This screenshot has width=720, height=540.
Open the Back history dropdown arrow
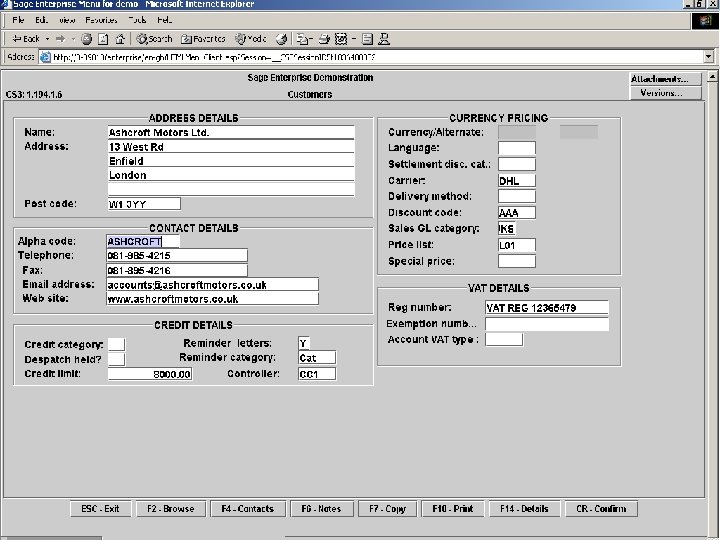point(47,39)
